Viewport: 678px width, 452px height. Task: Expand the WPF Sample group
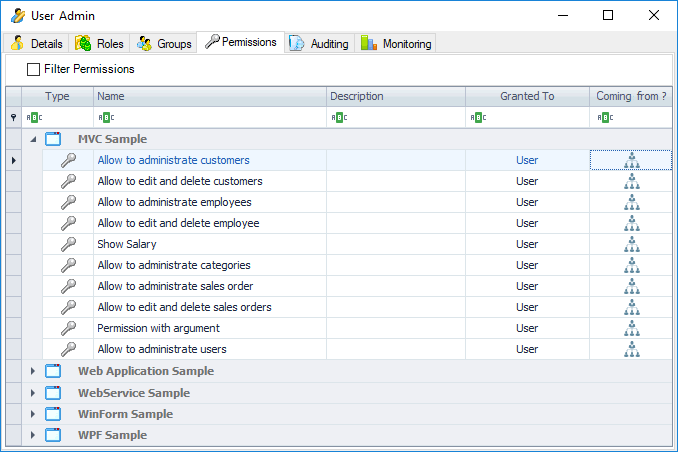pos(32,435)
